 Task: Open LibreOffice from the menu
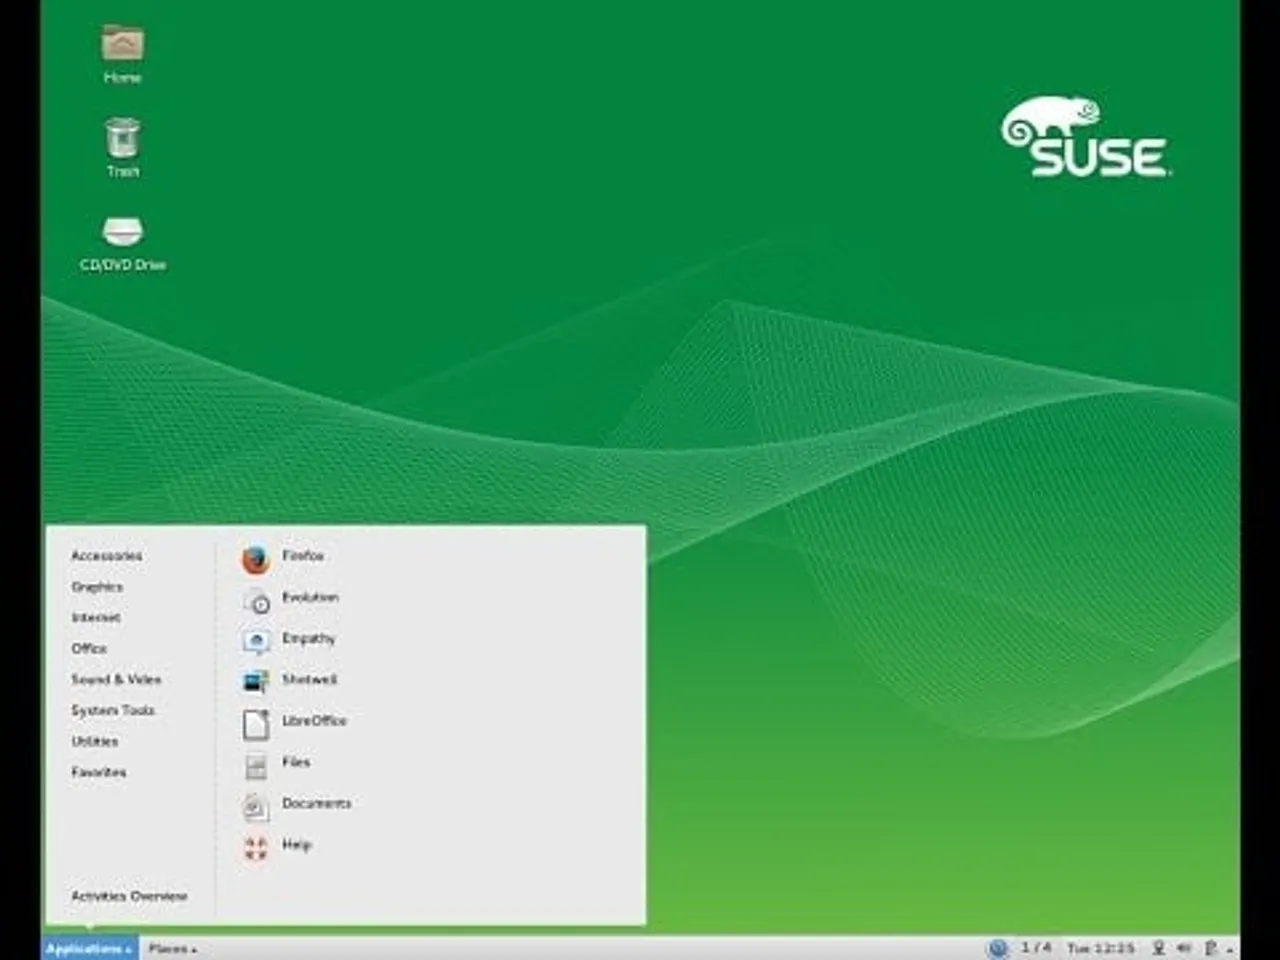[294, 722]
